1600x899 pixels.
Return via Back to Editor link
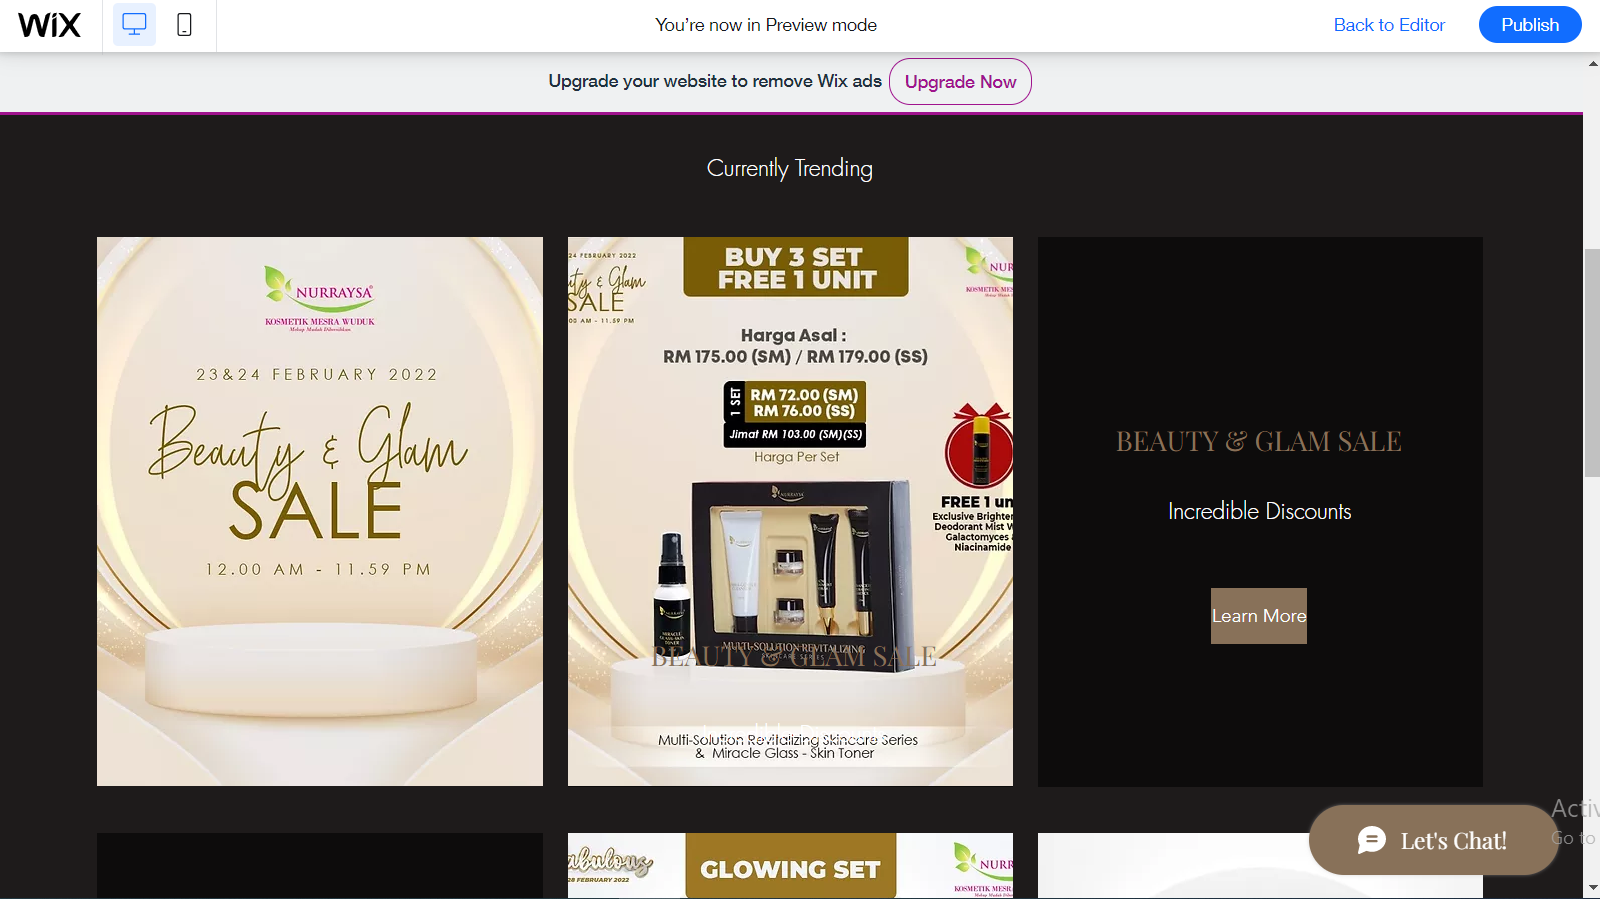point(1389,25)
